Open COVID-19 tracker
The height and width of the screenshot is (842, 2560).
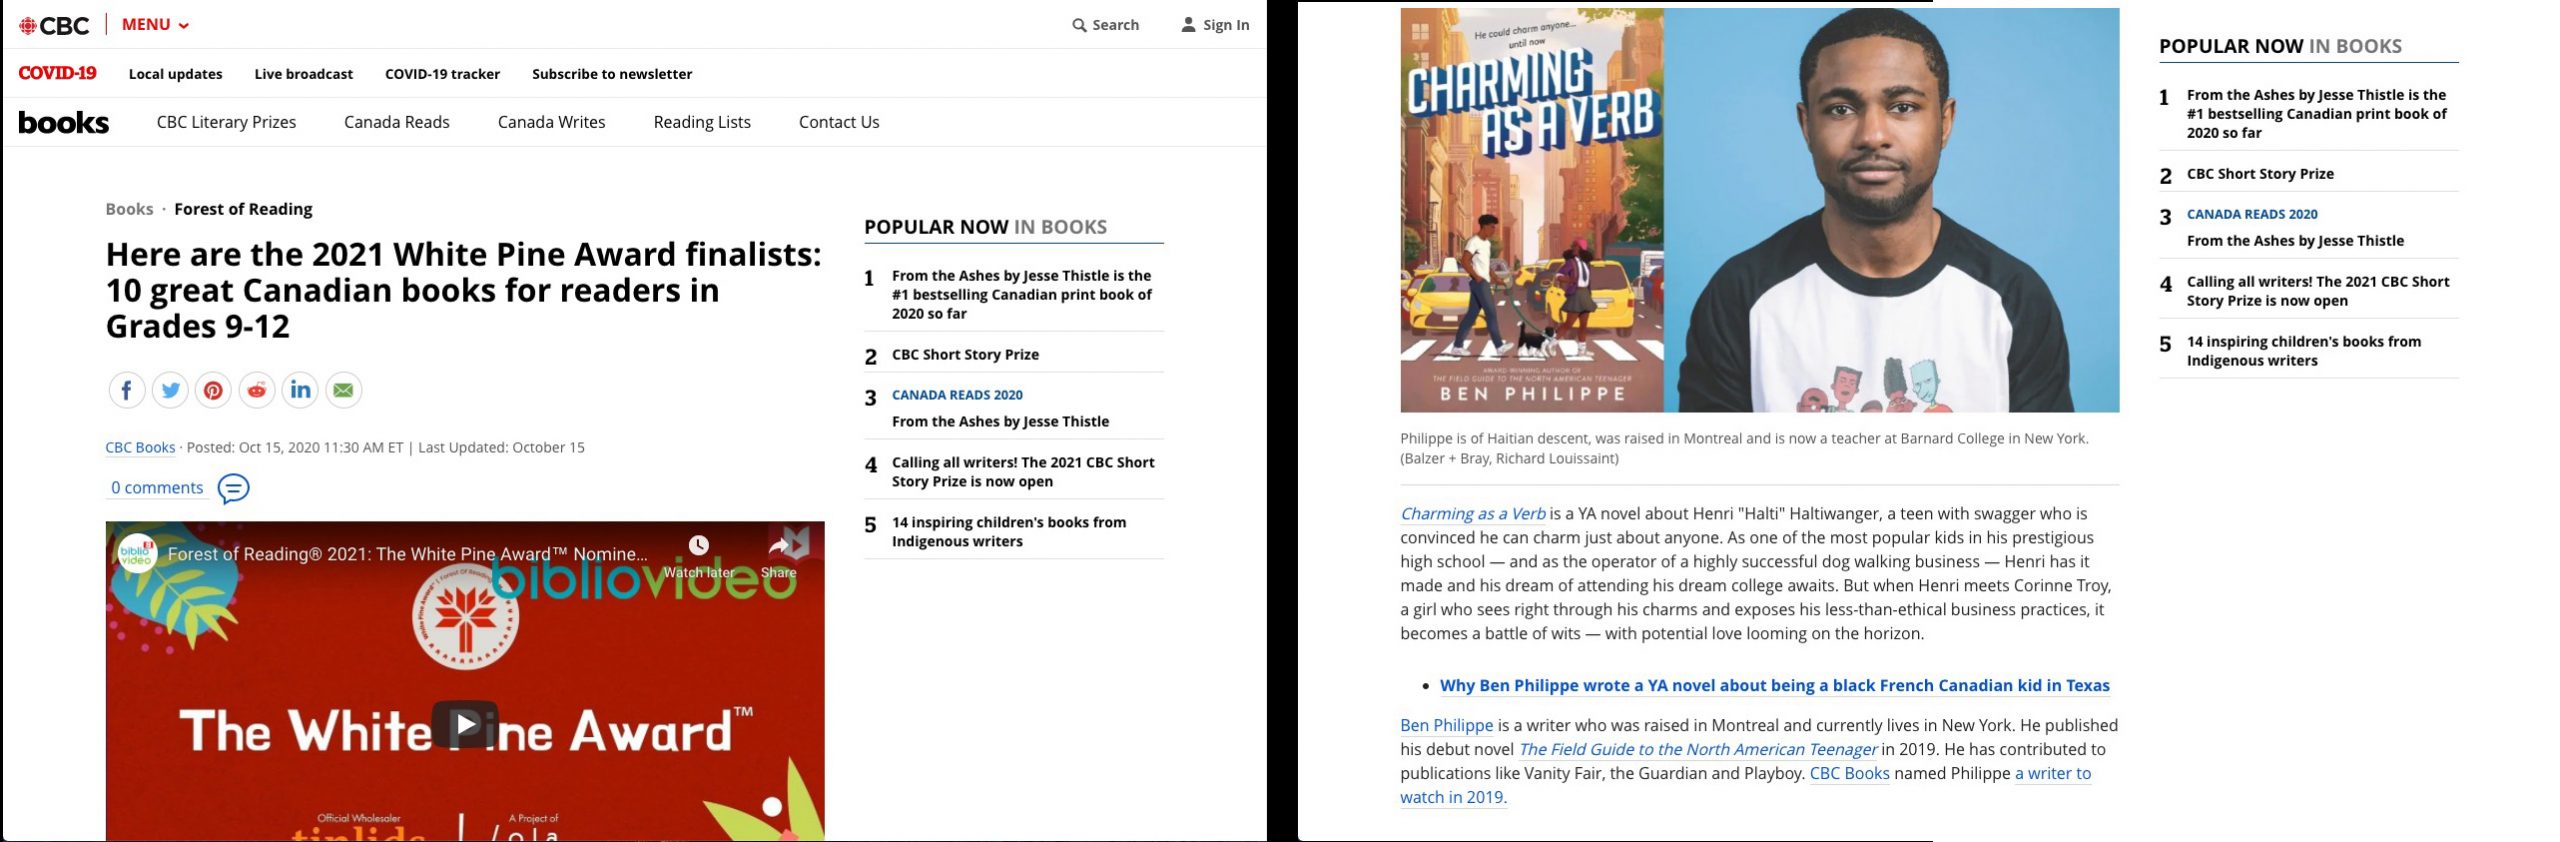(442, 74)
